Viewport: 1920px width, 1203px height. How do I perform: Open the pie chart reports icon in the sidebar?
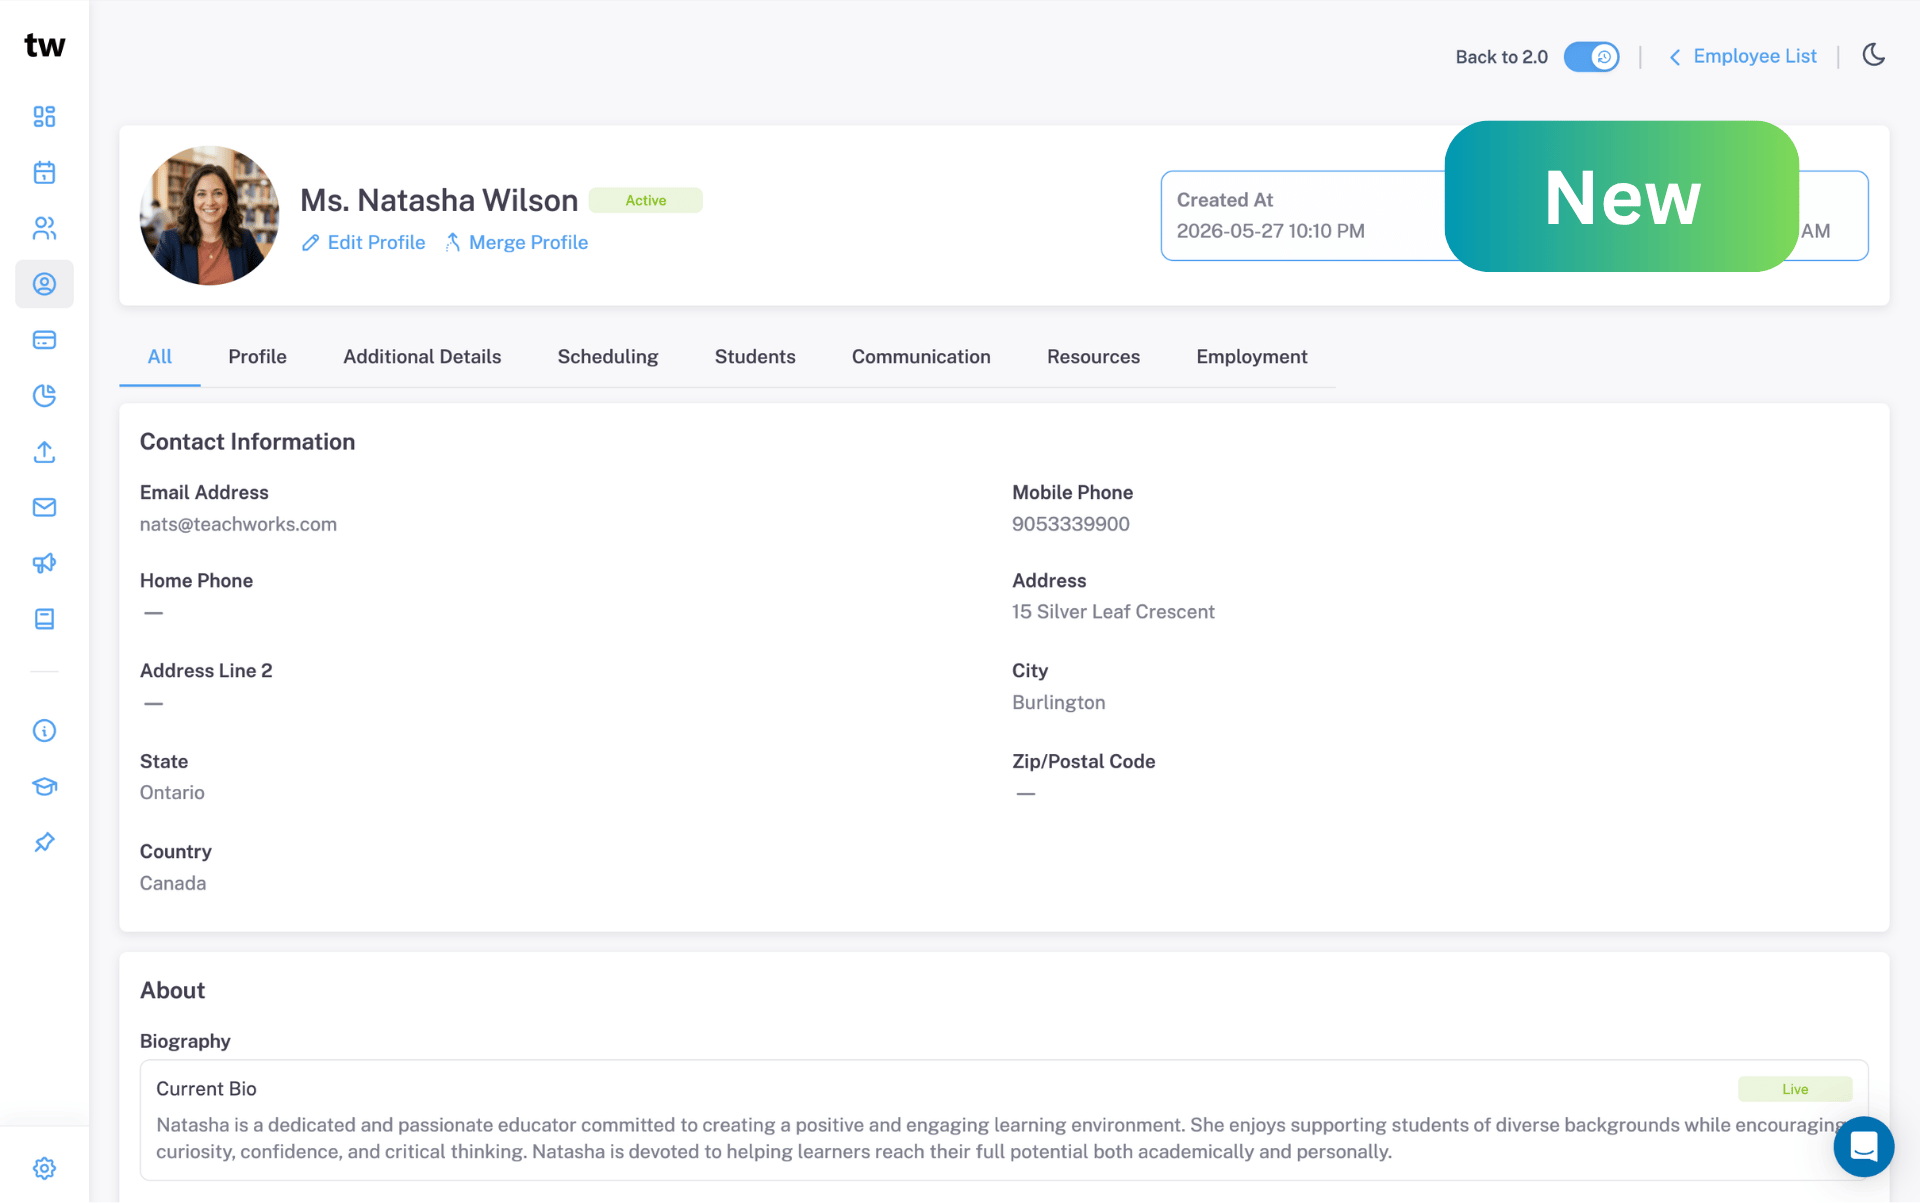pos(44,396)
